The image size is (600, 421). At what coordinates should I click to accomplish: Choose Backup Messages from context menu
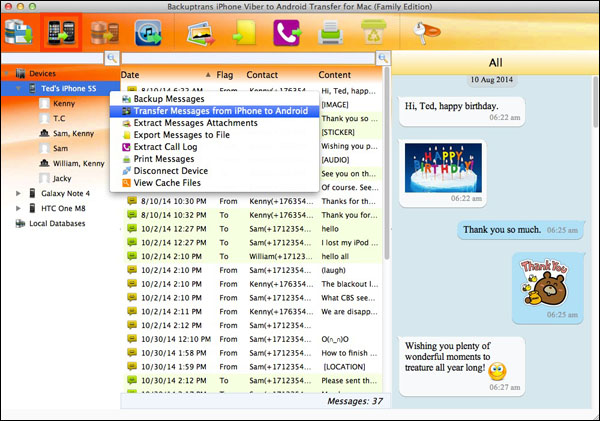pos(214,99)
